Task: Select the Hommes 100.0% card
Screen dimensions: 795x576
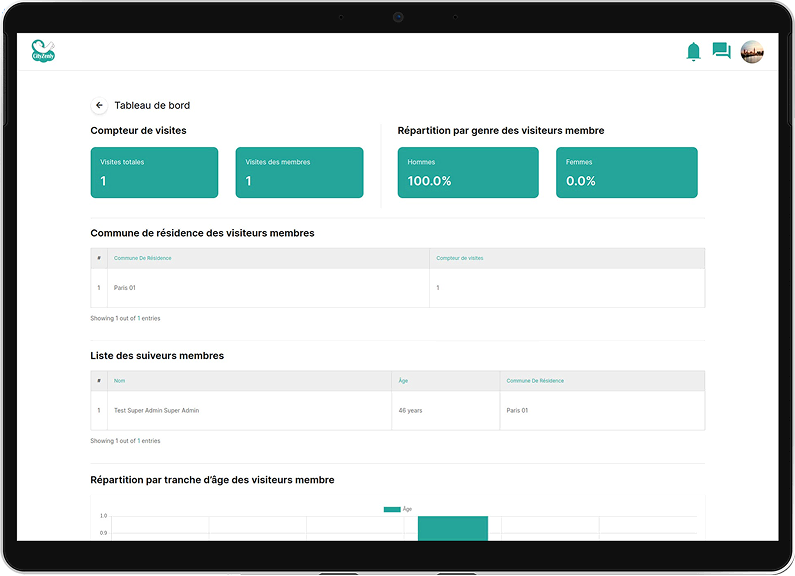Action: (468, 172)
